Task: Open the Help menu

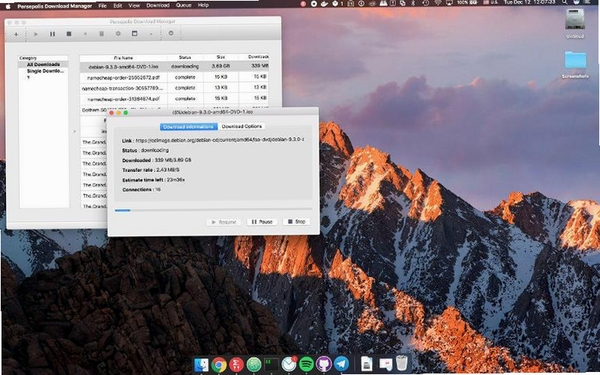Action: pos(203,5)
